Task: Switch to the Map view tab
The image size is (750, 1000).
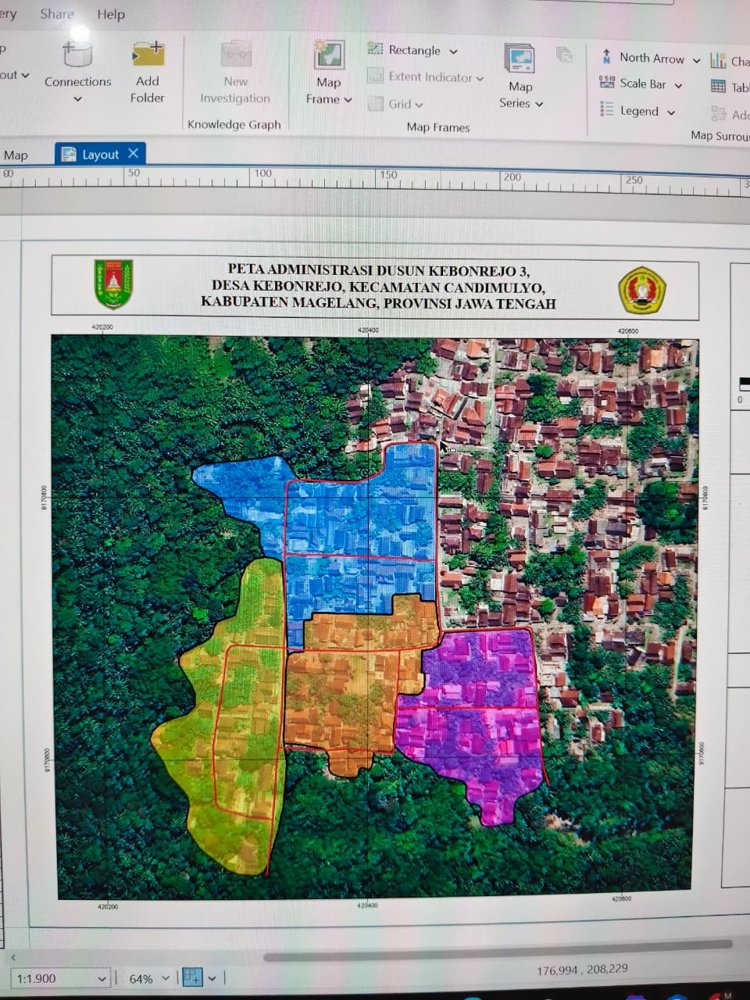Action: (x=15, y=155)
